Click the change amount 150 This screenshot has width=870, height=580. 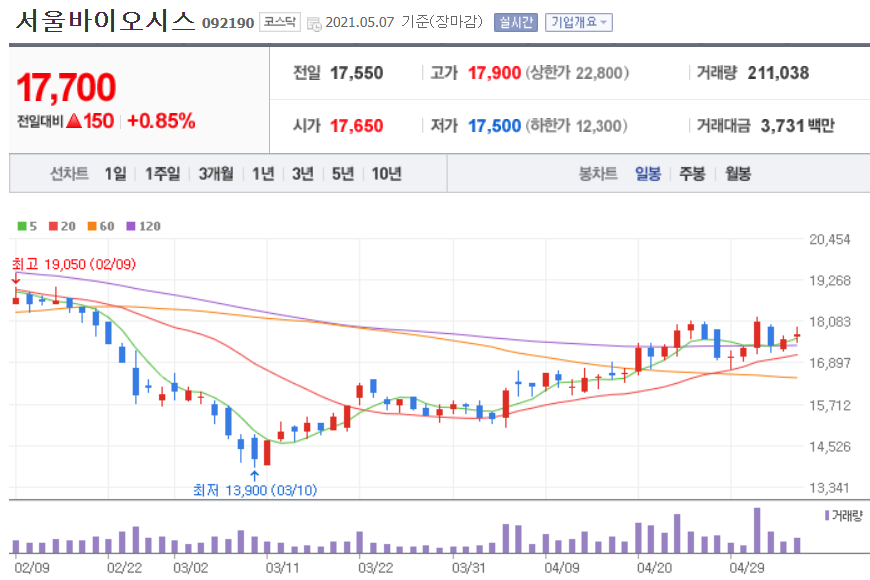pos(98,120)
